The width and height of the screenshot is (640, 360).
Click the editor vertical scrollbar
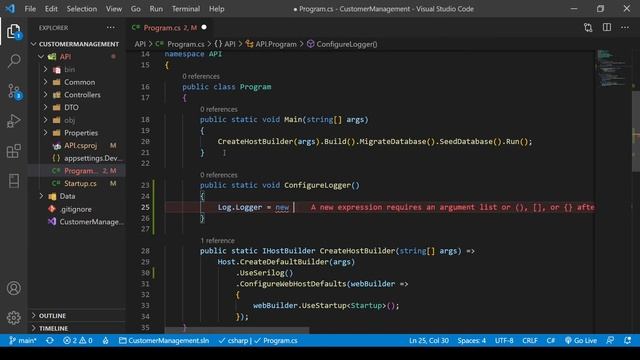tap(636, 131)
